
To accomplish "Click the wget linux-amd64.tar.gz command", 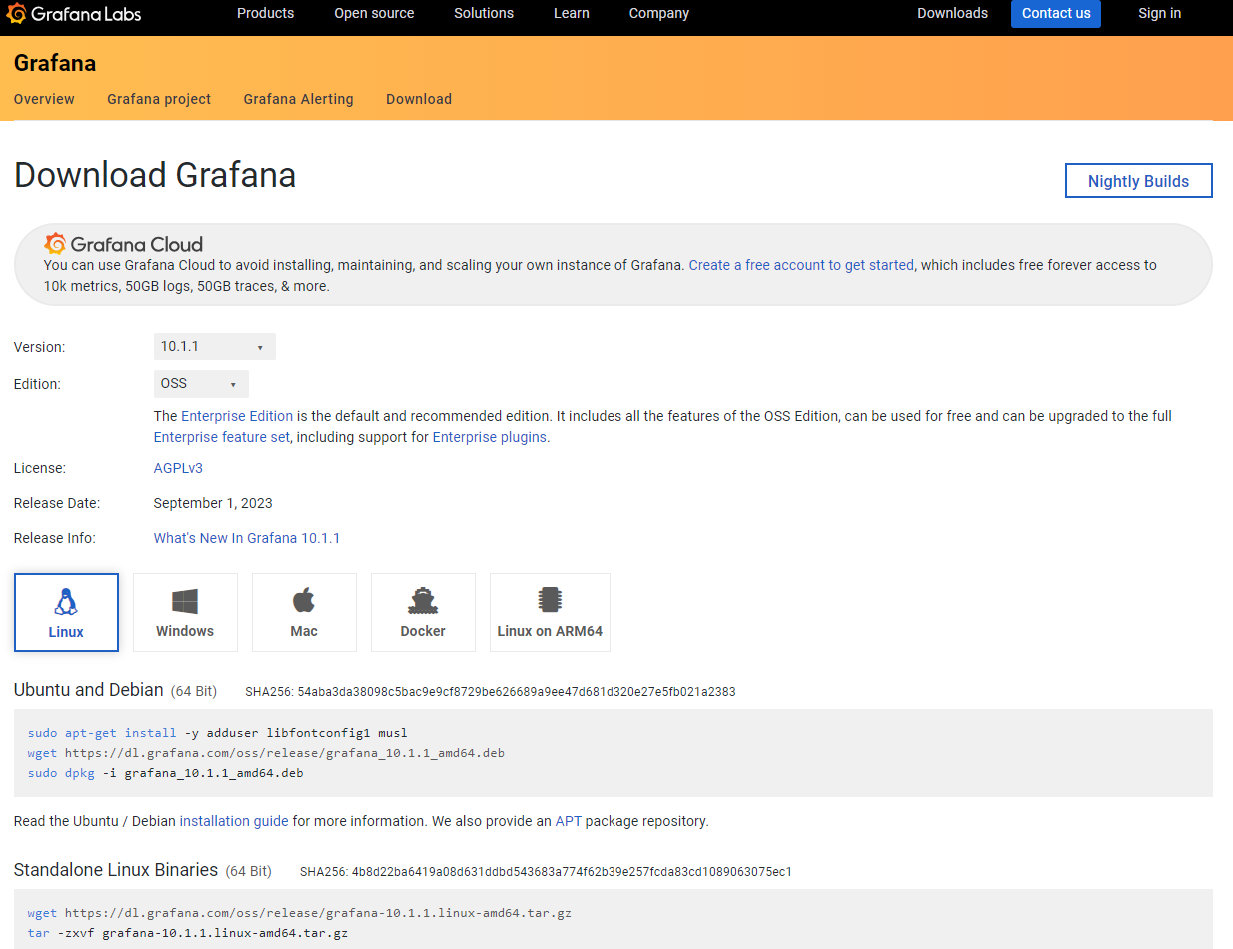I will pos(300,913).
